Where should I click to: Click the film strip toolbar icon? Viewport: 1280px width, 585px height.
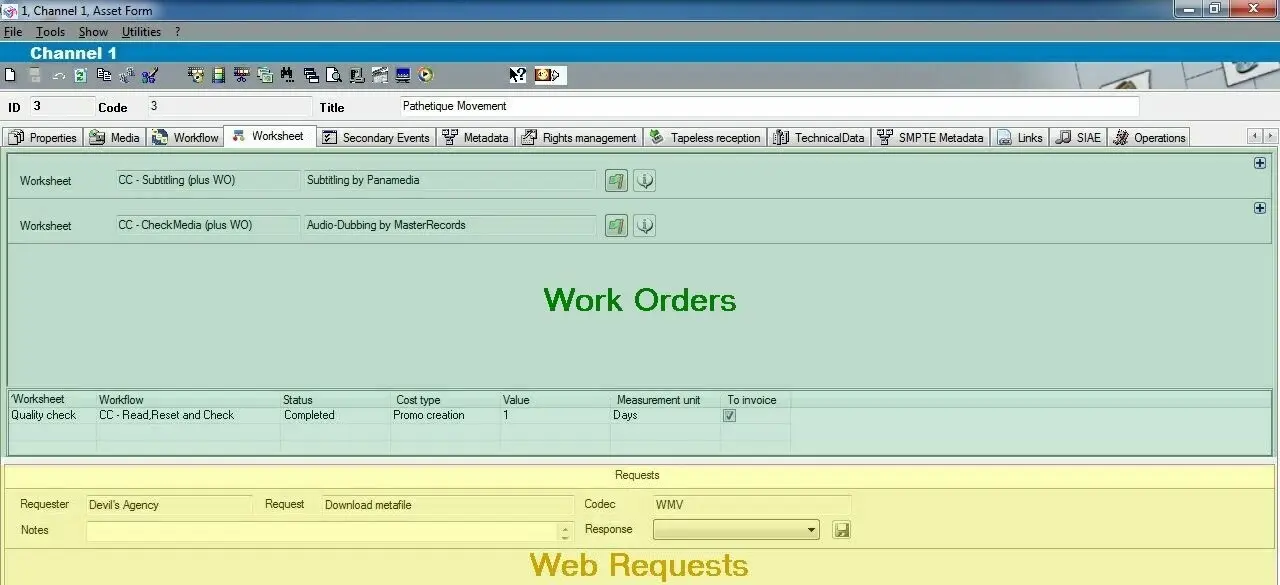coord(218,75)
